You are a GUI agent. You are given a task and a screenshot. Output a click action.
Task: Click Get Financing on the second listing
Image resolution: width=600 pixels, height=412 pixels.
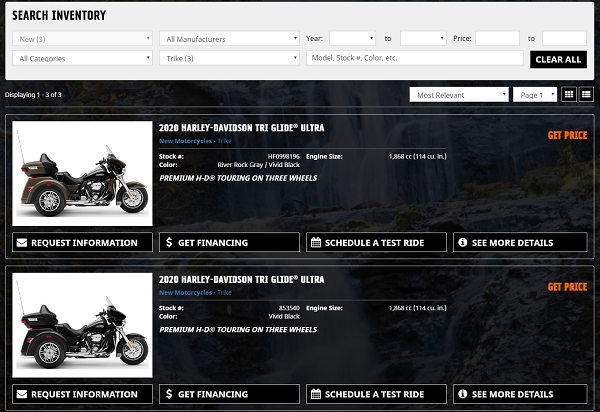pyautogui.click(x=229, y=394)
